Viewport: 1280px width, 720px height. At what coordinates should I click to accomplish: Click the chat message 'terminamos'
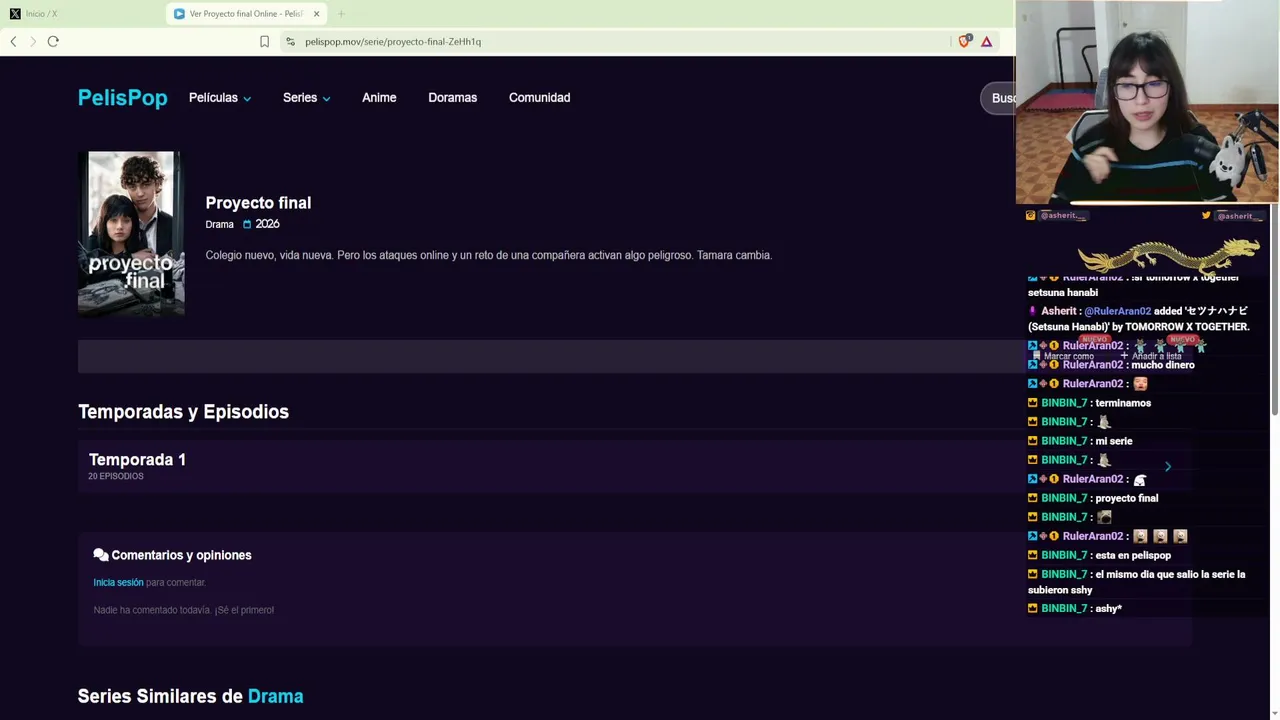click(x=1123, y=403)
